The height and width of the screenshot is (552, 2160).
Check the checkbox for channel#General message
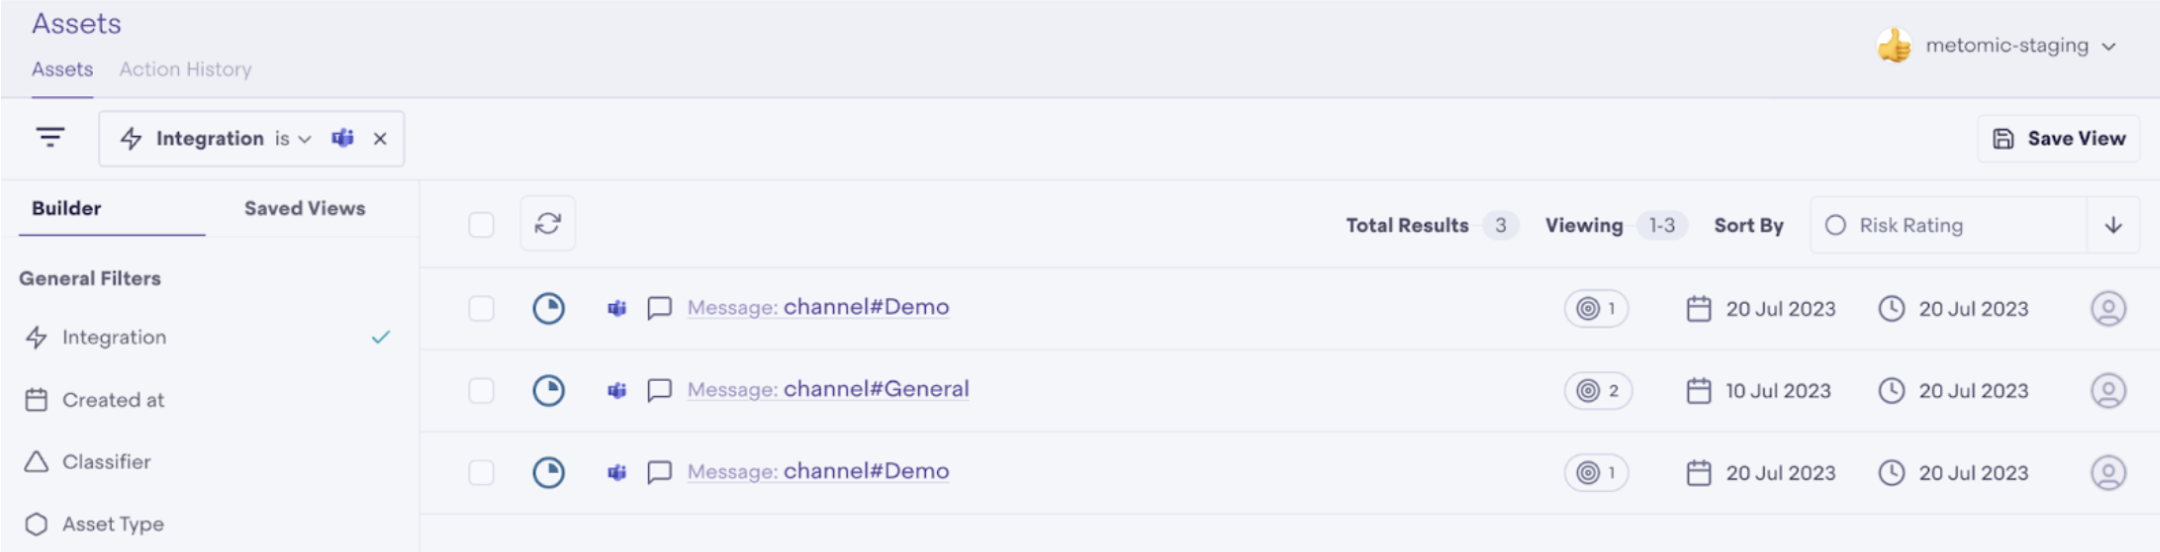tap(482, 391)
